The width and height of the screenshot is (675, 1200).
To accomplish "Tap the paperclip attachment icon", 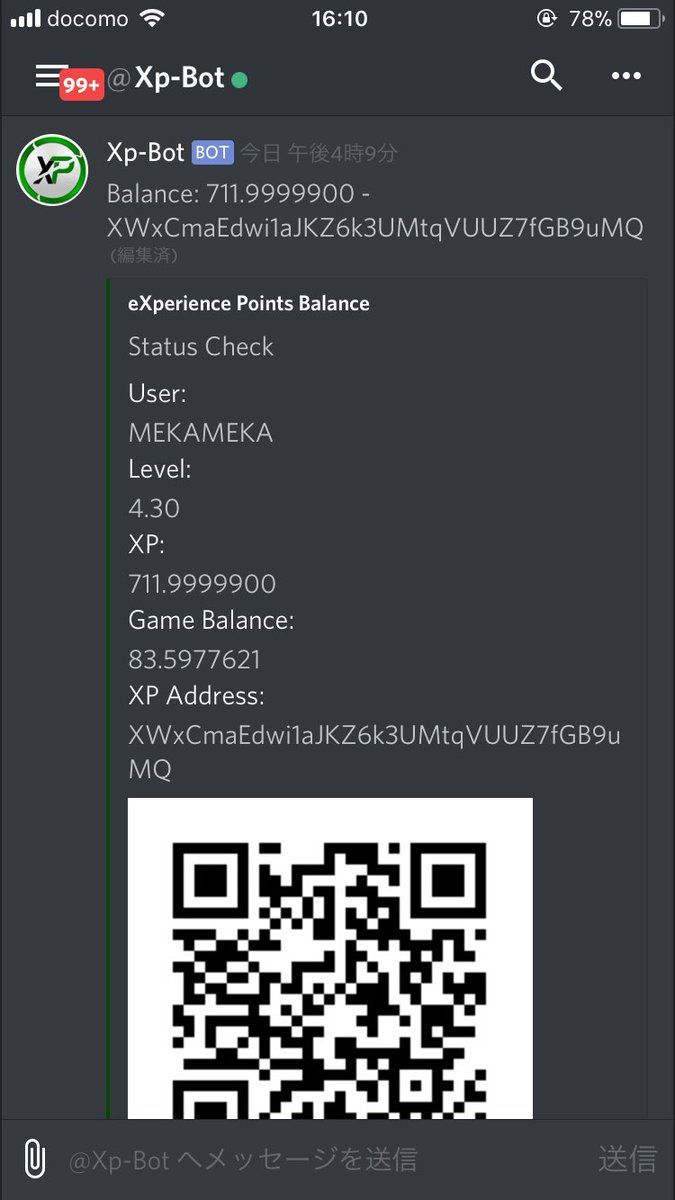I will [34, 1159].
